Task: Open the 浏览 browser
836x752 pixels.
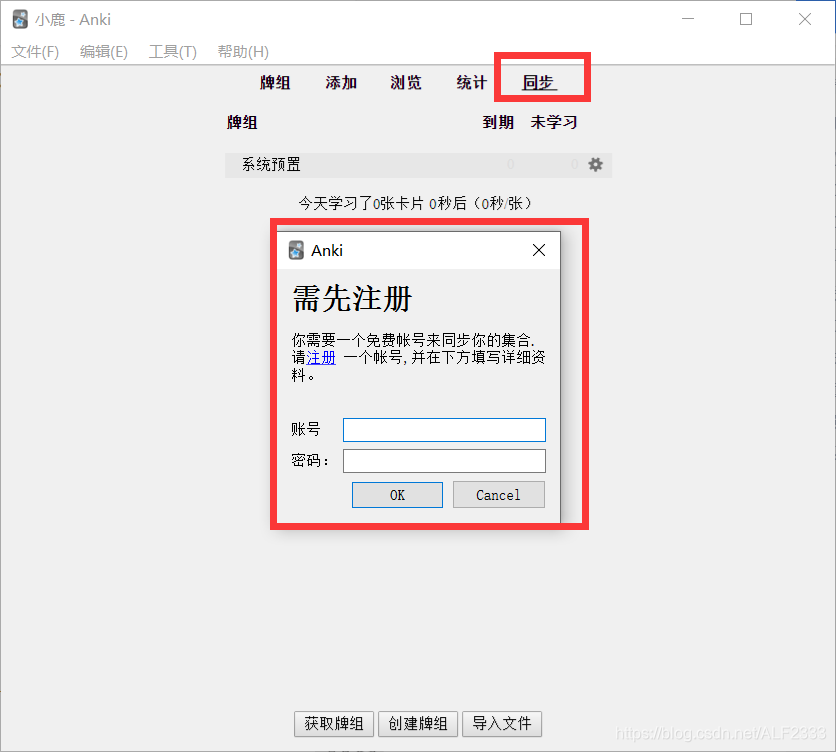Action: point(406,83)
